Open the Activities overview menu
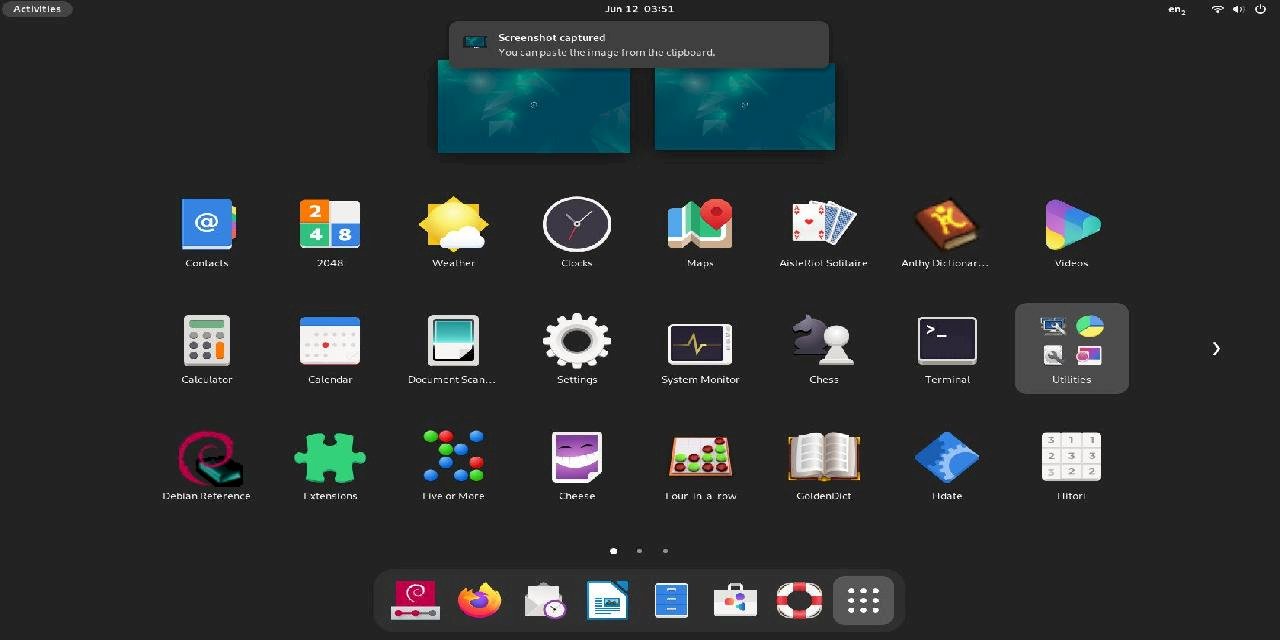 tap(37, 9)
